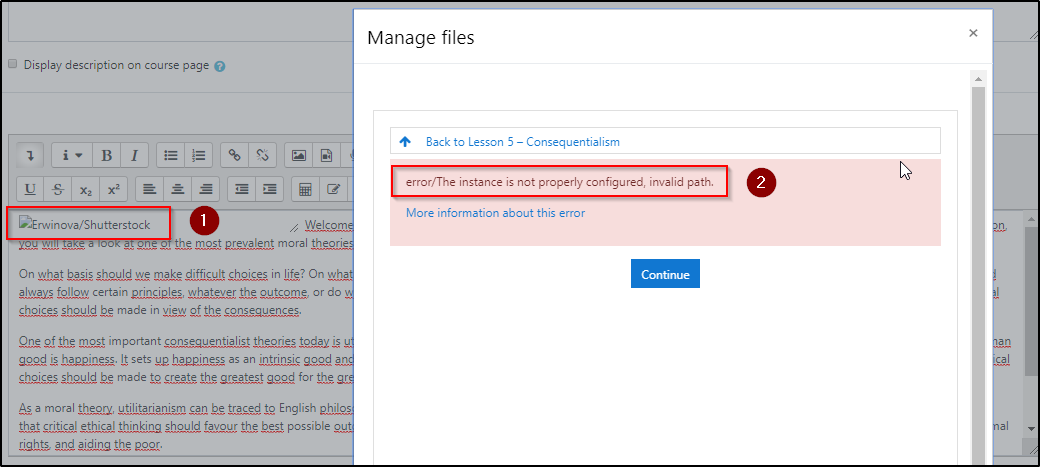Go back to Lesson 5 – Consequentialism

(522, 141)
